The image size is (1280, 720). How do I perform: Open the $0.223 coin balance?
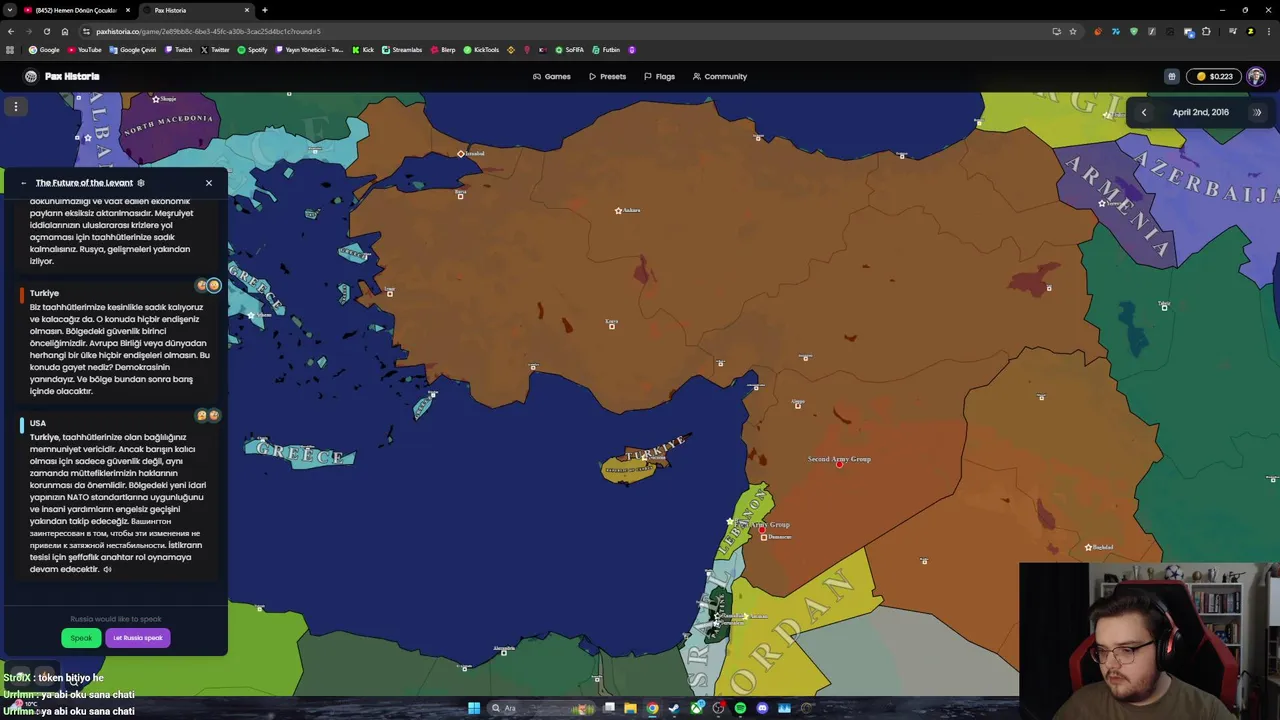pos(1214,76)
